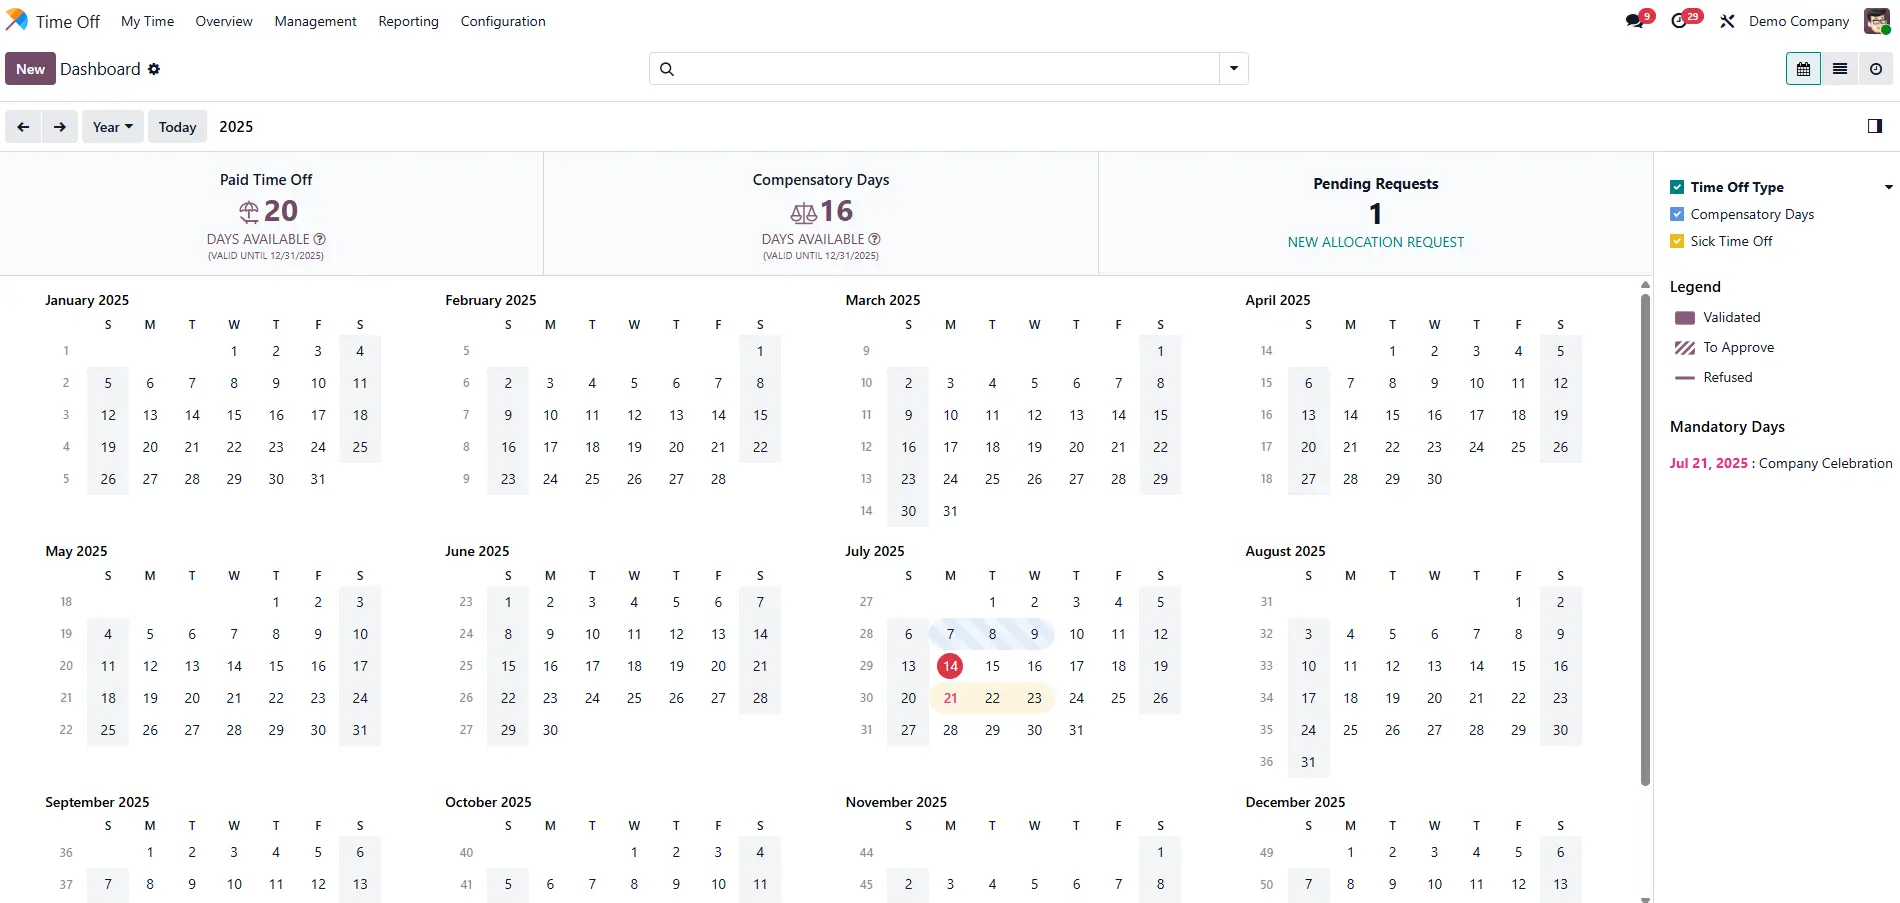Click the New button

click(x=30, y=69)
